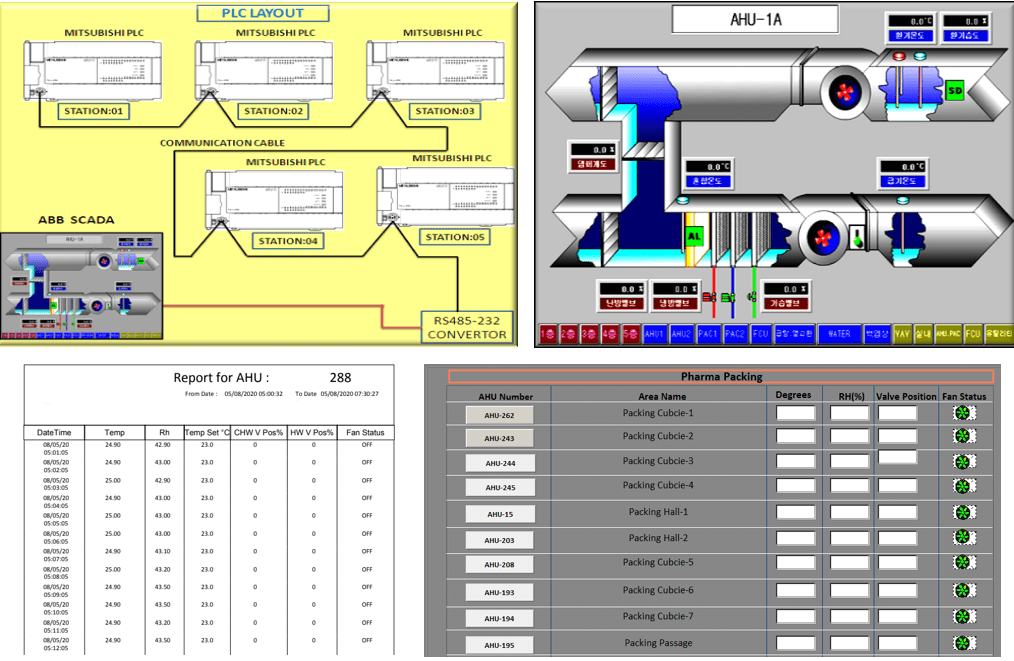1014x661 pixels.
Task: Click the AHU-1A title box
Action: coord(755,19)
